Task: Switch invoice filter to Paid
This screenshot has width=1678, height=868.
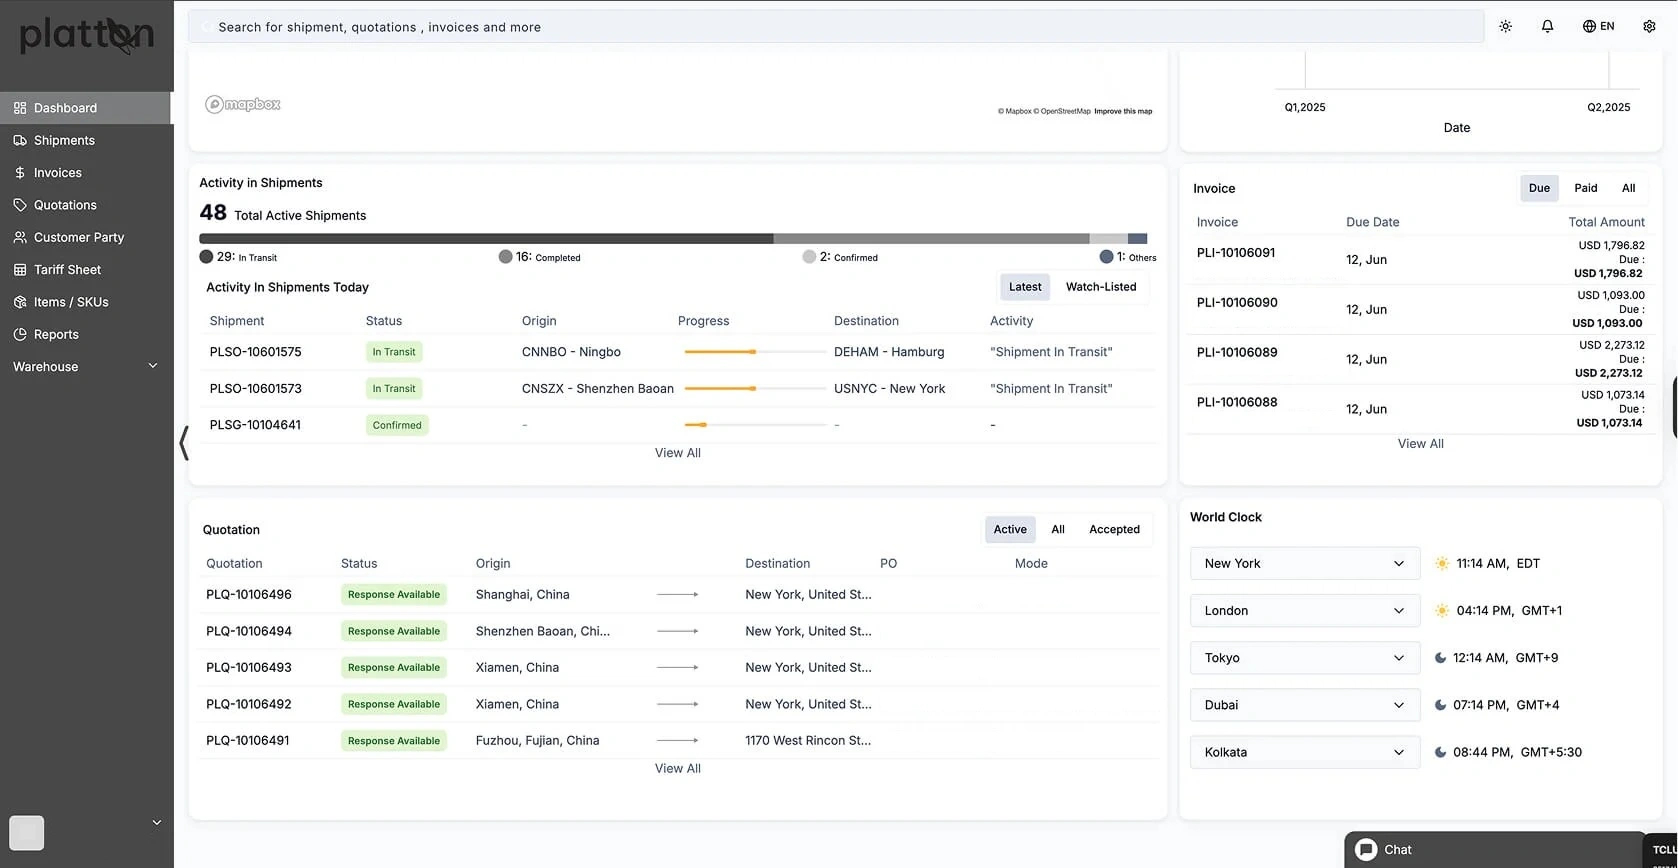Action: [1585, 188]
